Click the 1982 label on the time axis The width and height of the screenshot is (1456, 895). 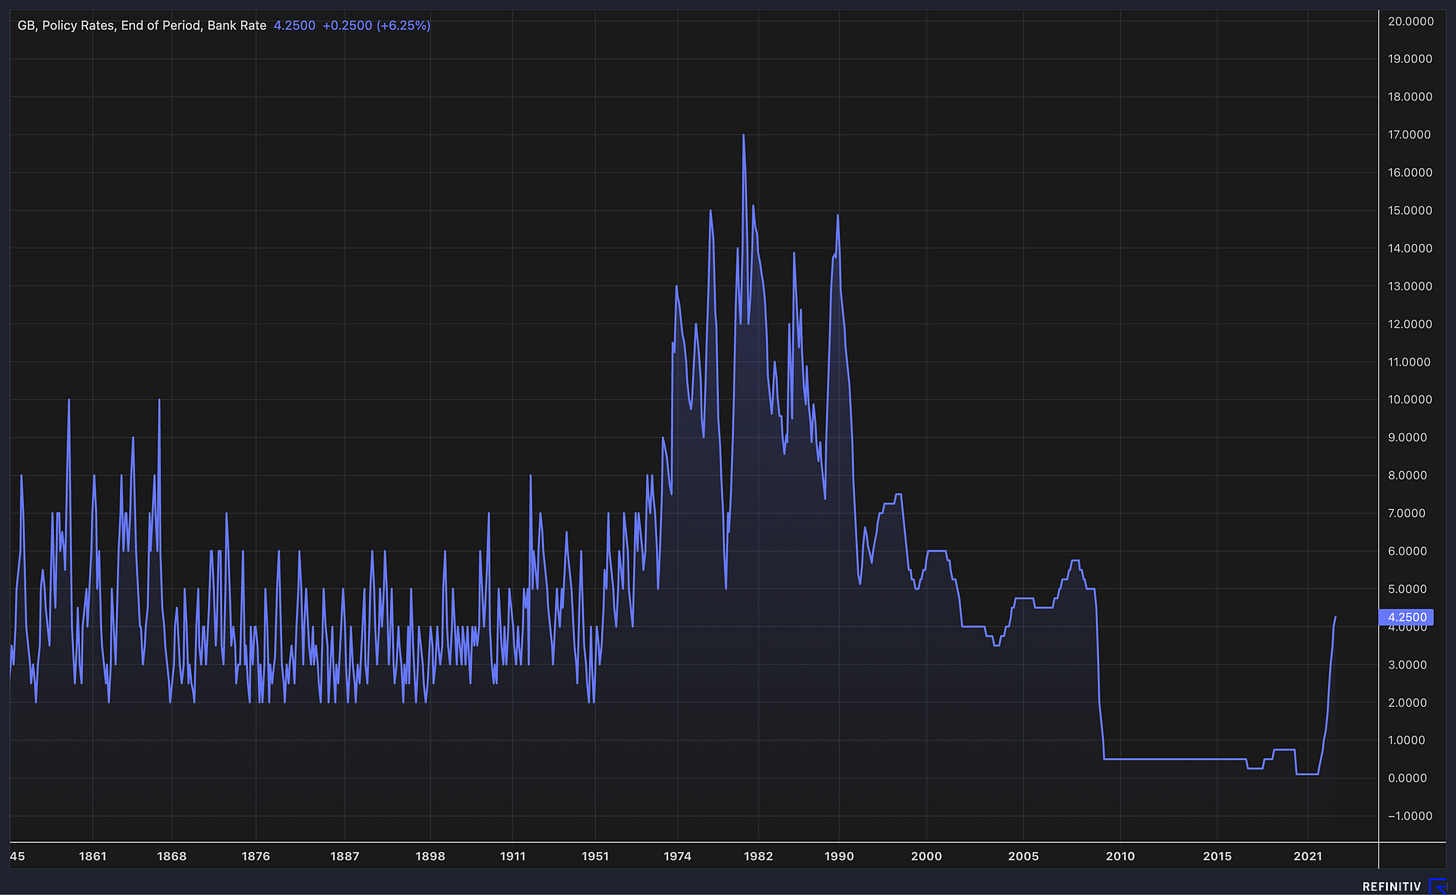point(758,857)
